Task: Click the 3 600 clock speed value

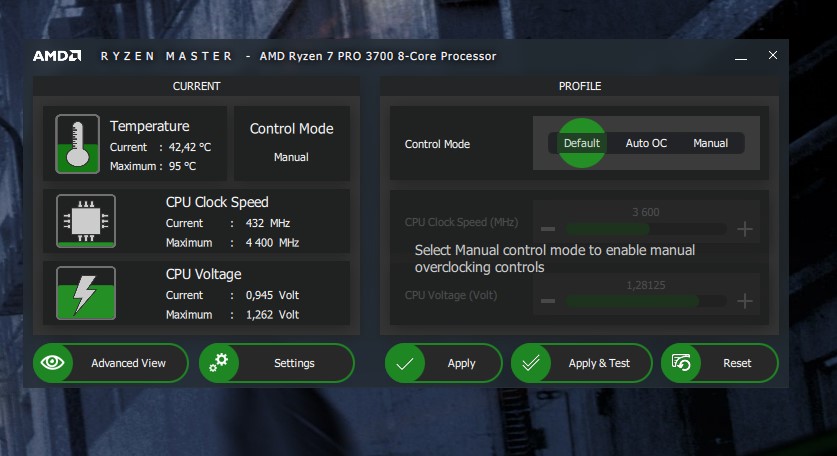Action: pyautogui.click(x=646, y=212)
